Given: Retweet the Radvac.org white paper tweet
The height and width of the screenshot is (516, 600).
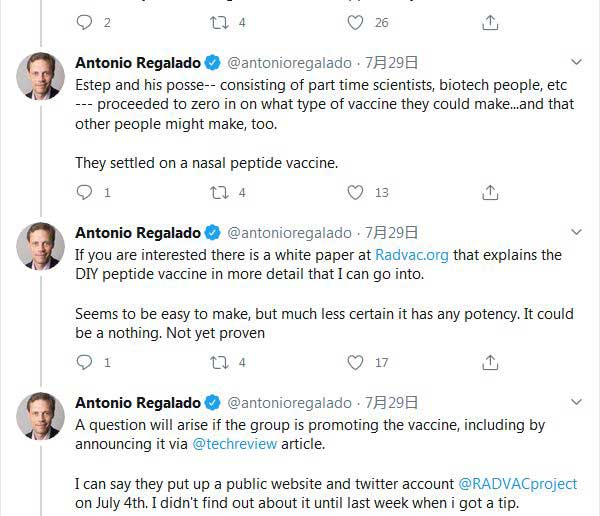Looking at the screenshot, I should click(220, 362).
